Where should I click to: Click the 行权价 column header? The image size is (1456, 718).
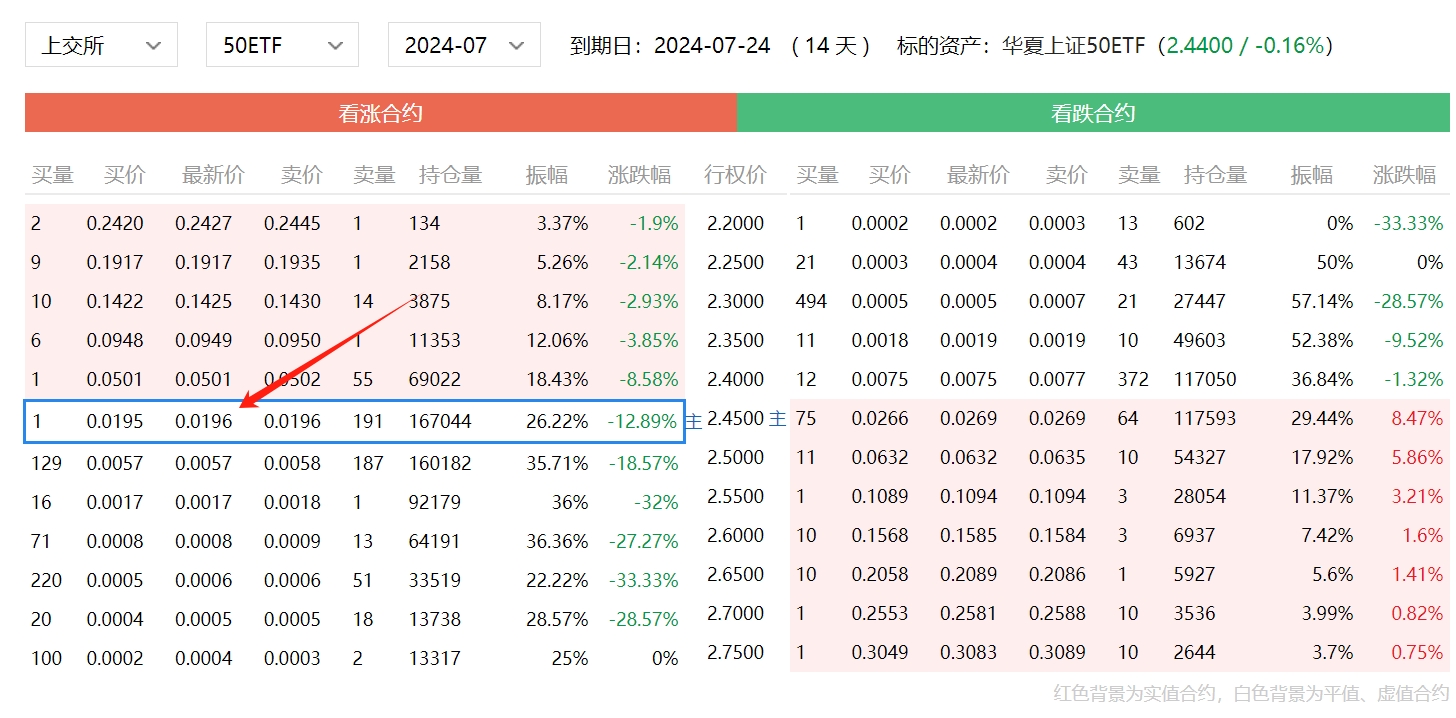[x=735, y=175]
